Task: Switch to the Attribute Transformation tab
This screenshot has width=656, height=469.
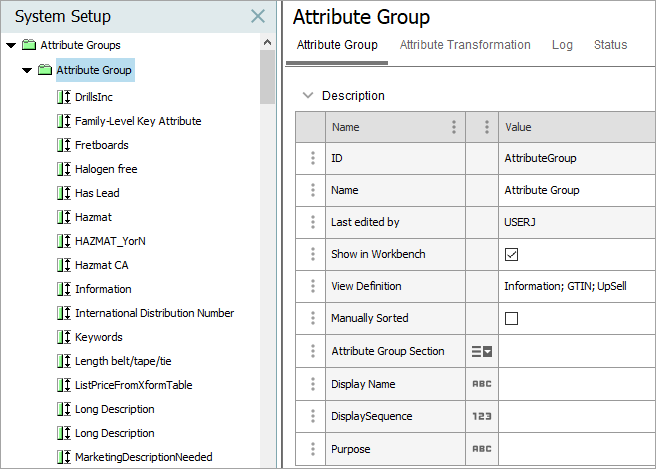Action: 465,45
